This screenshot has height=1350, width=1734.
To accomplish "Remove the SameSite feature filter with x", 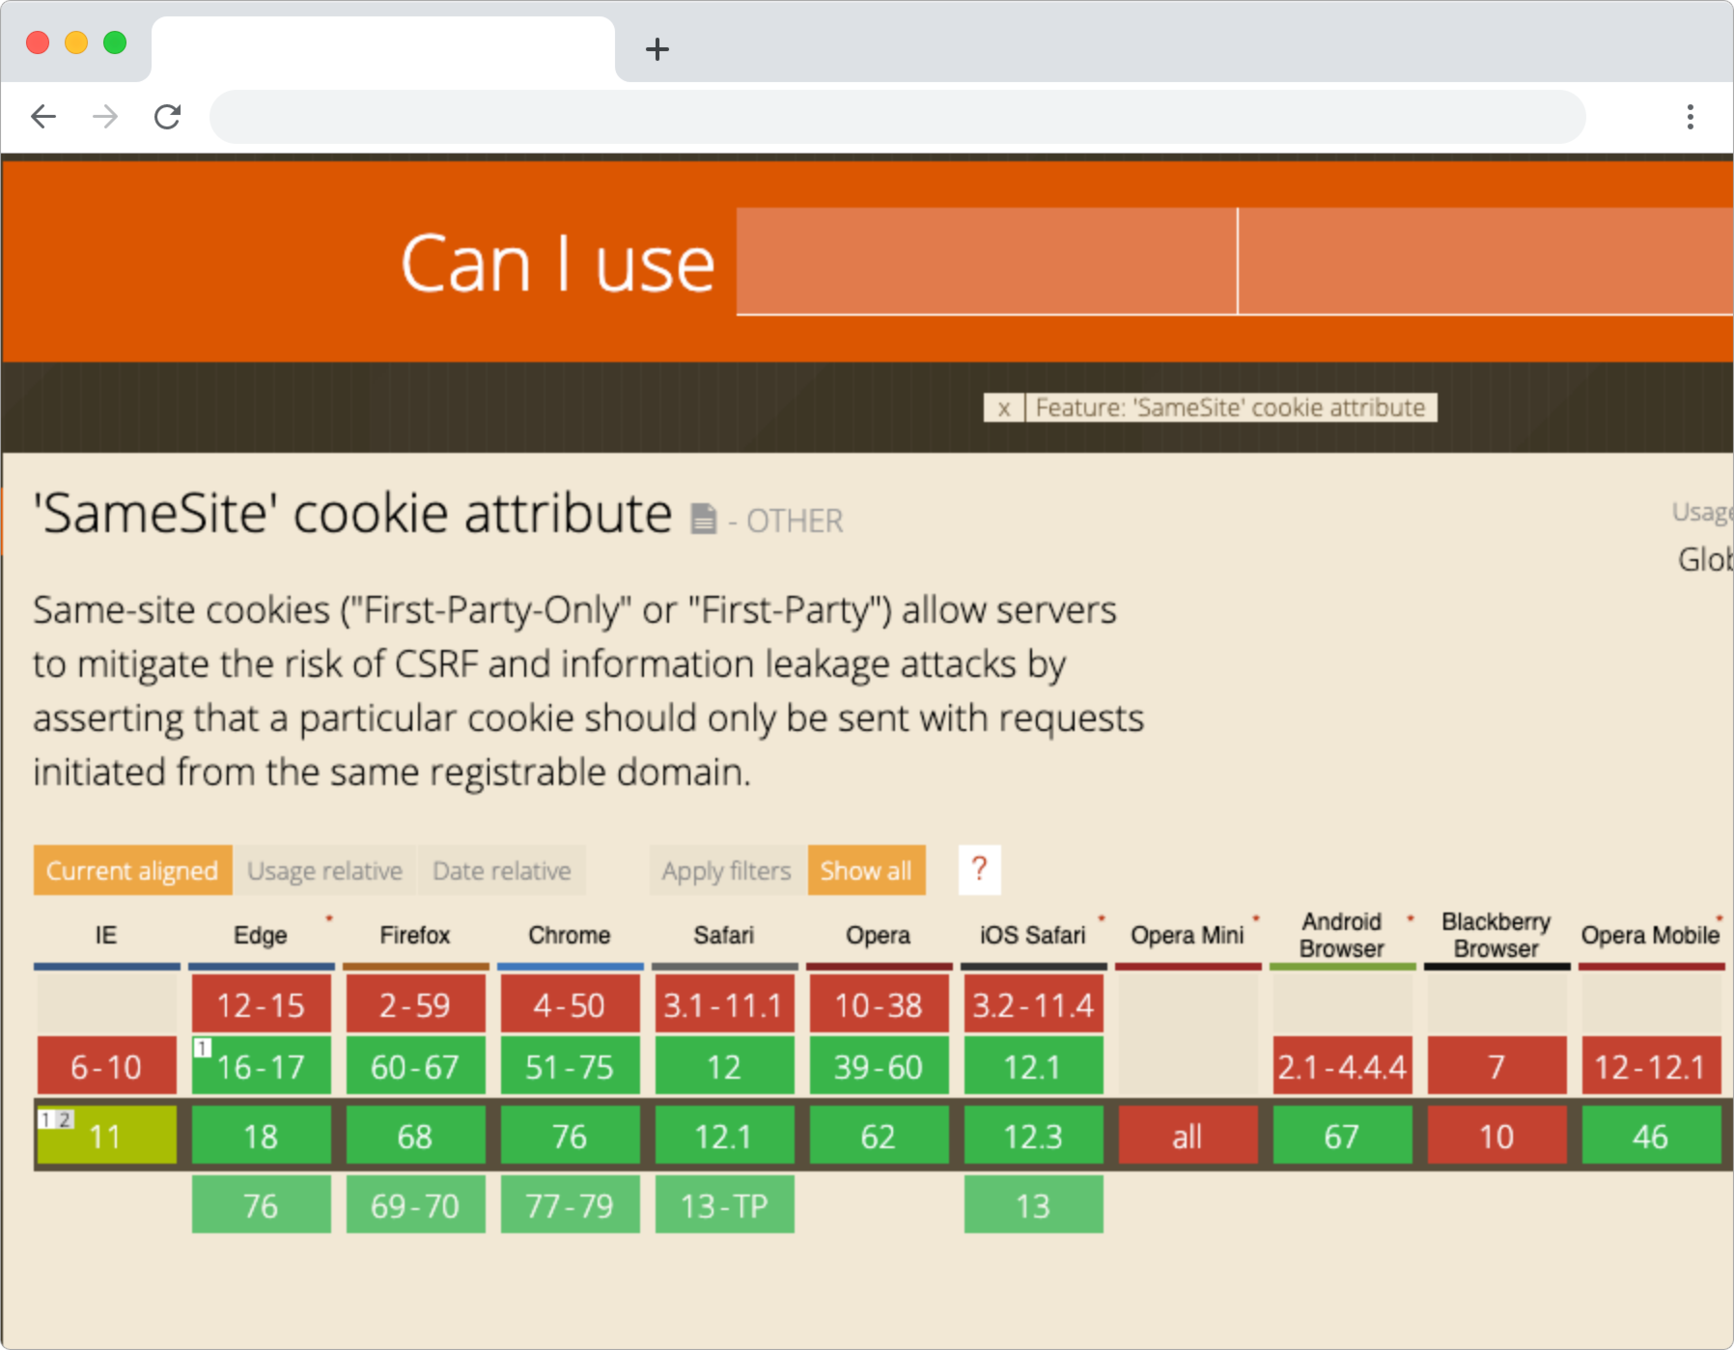I will (1003, 408).
